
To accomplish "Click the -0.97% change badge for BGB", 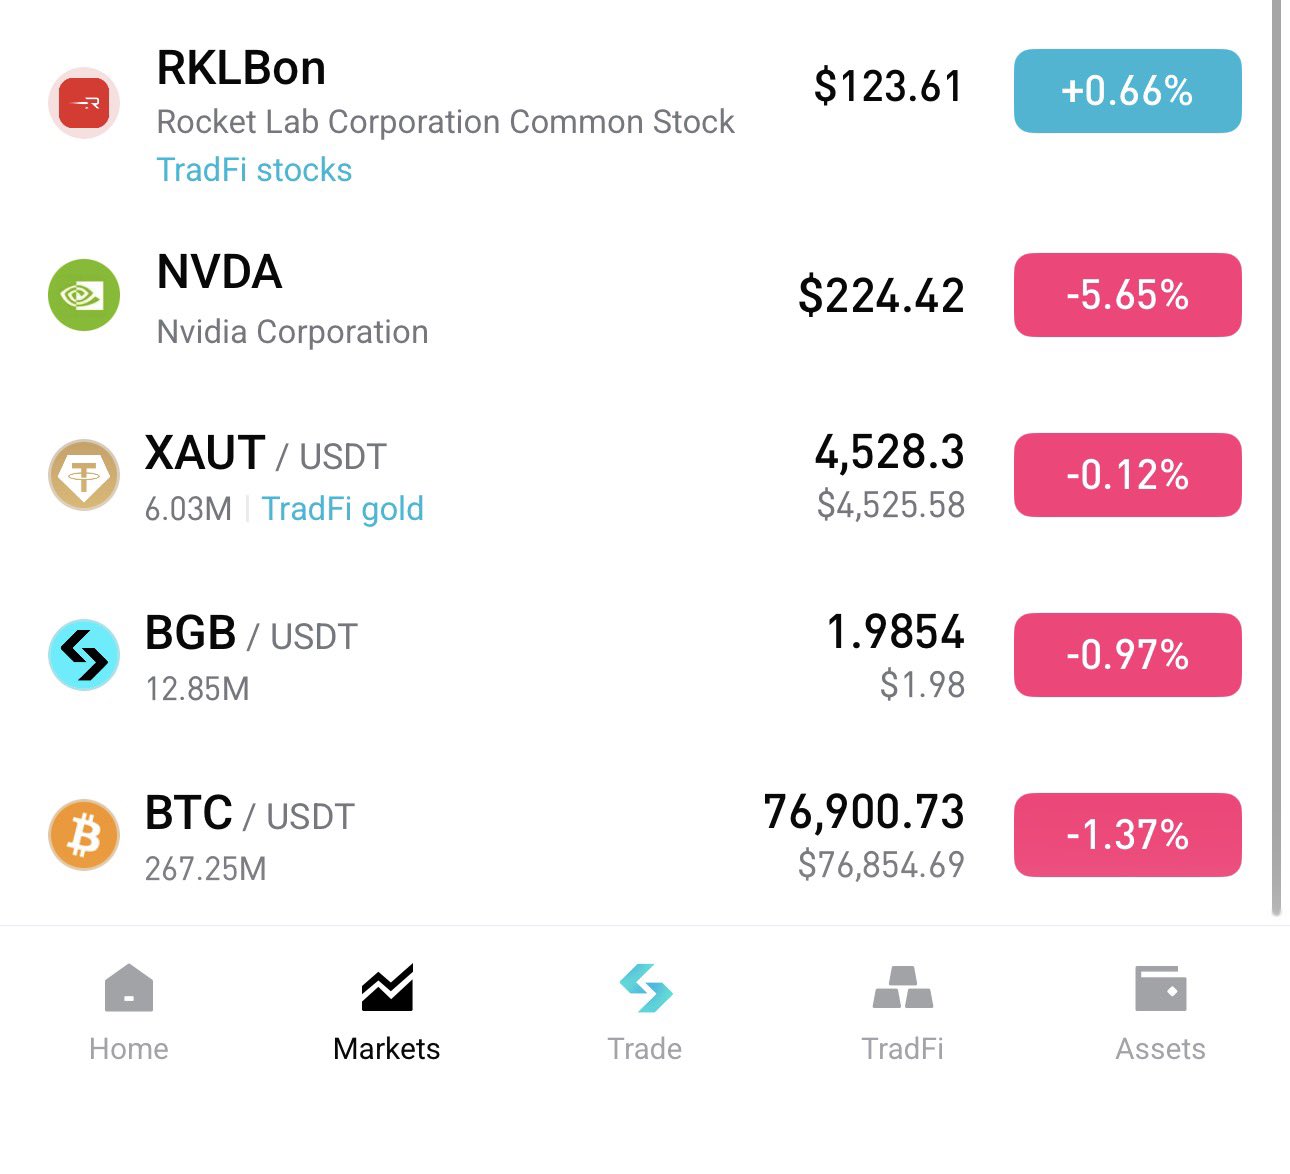I will pos(1128,655).
